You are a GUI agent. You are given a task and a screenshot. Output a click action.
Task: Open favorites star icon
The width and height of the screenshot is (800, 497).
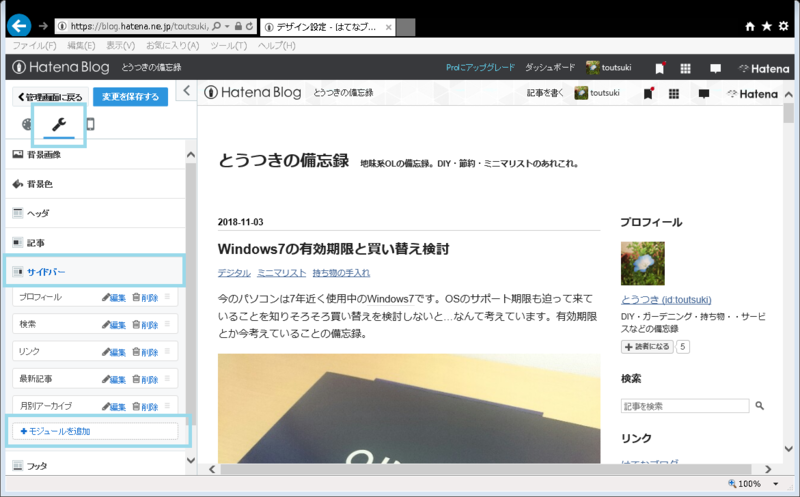pos(766,26)
